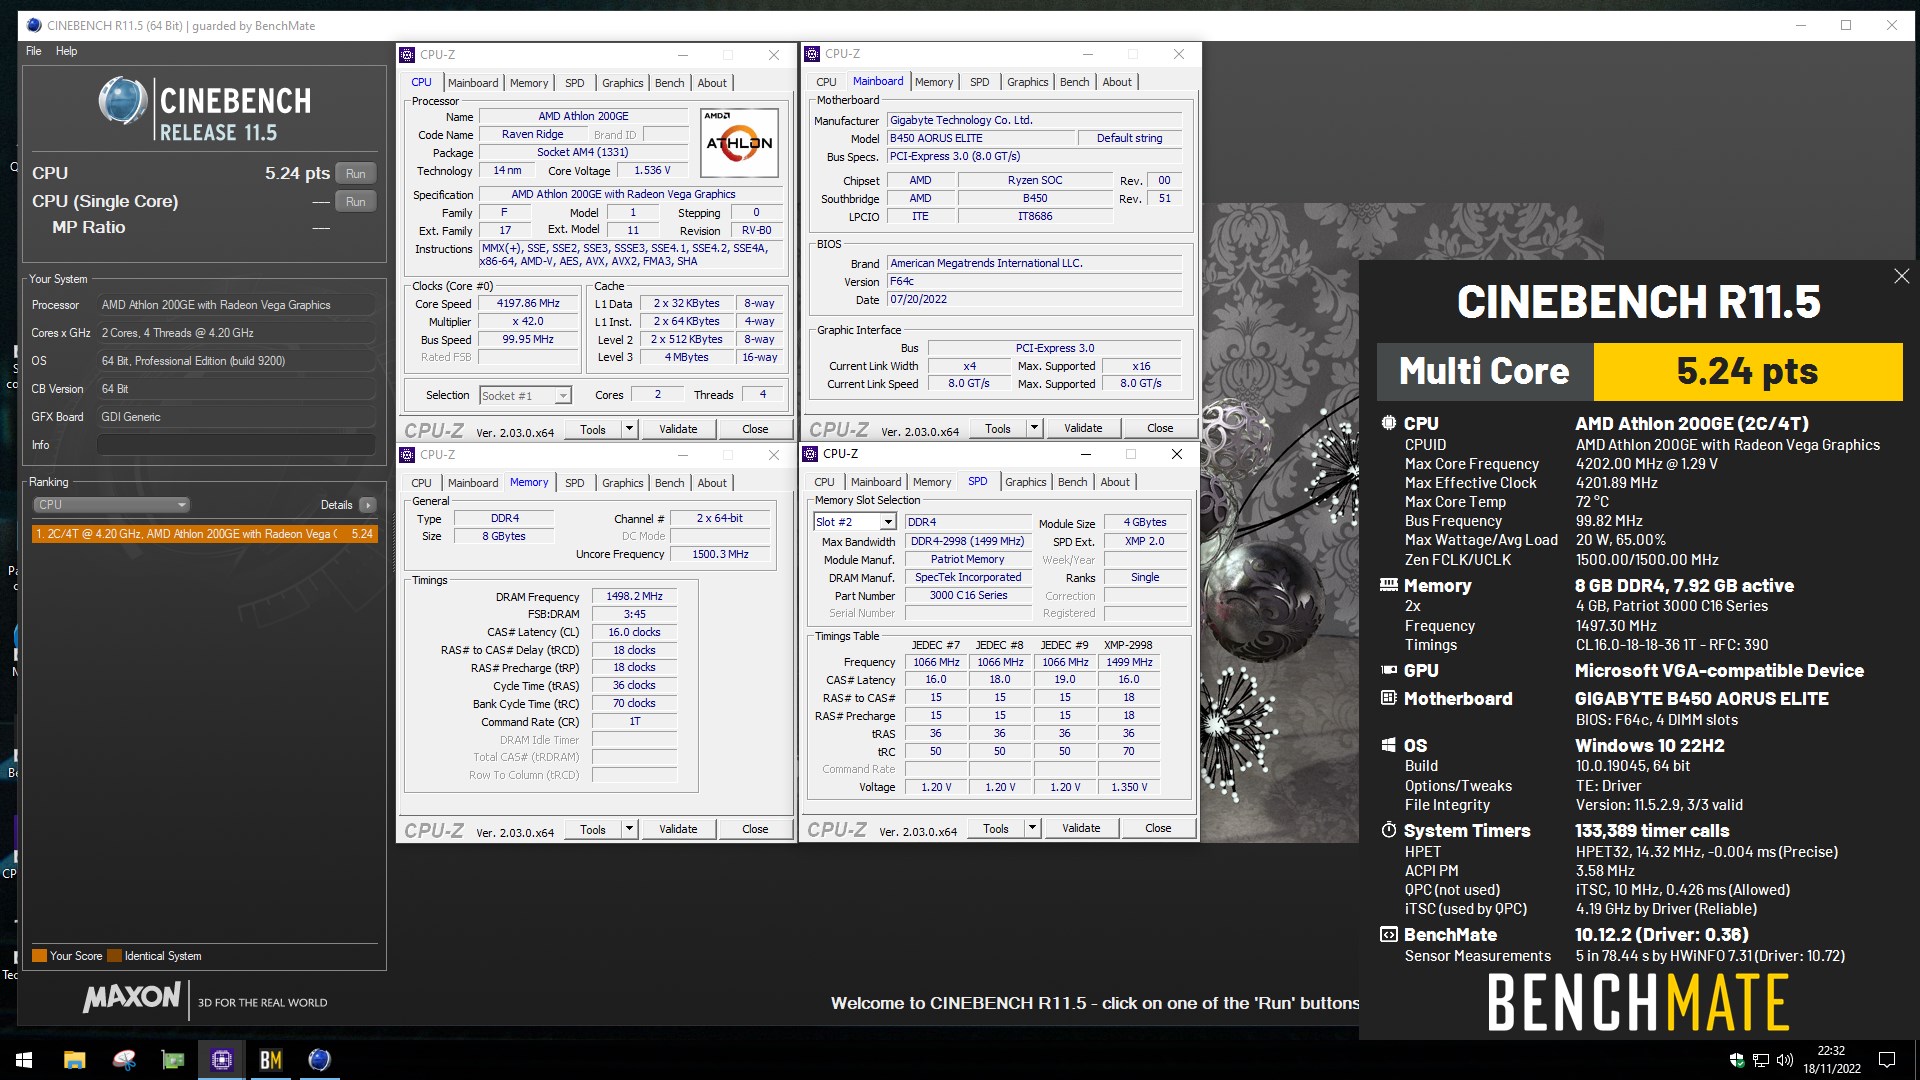Screen dimensions: 1920x1080
Task: Click the BIOS version F64c field
Action: [1035, 281]
